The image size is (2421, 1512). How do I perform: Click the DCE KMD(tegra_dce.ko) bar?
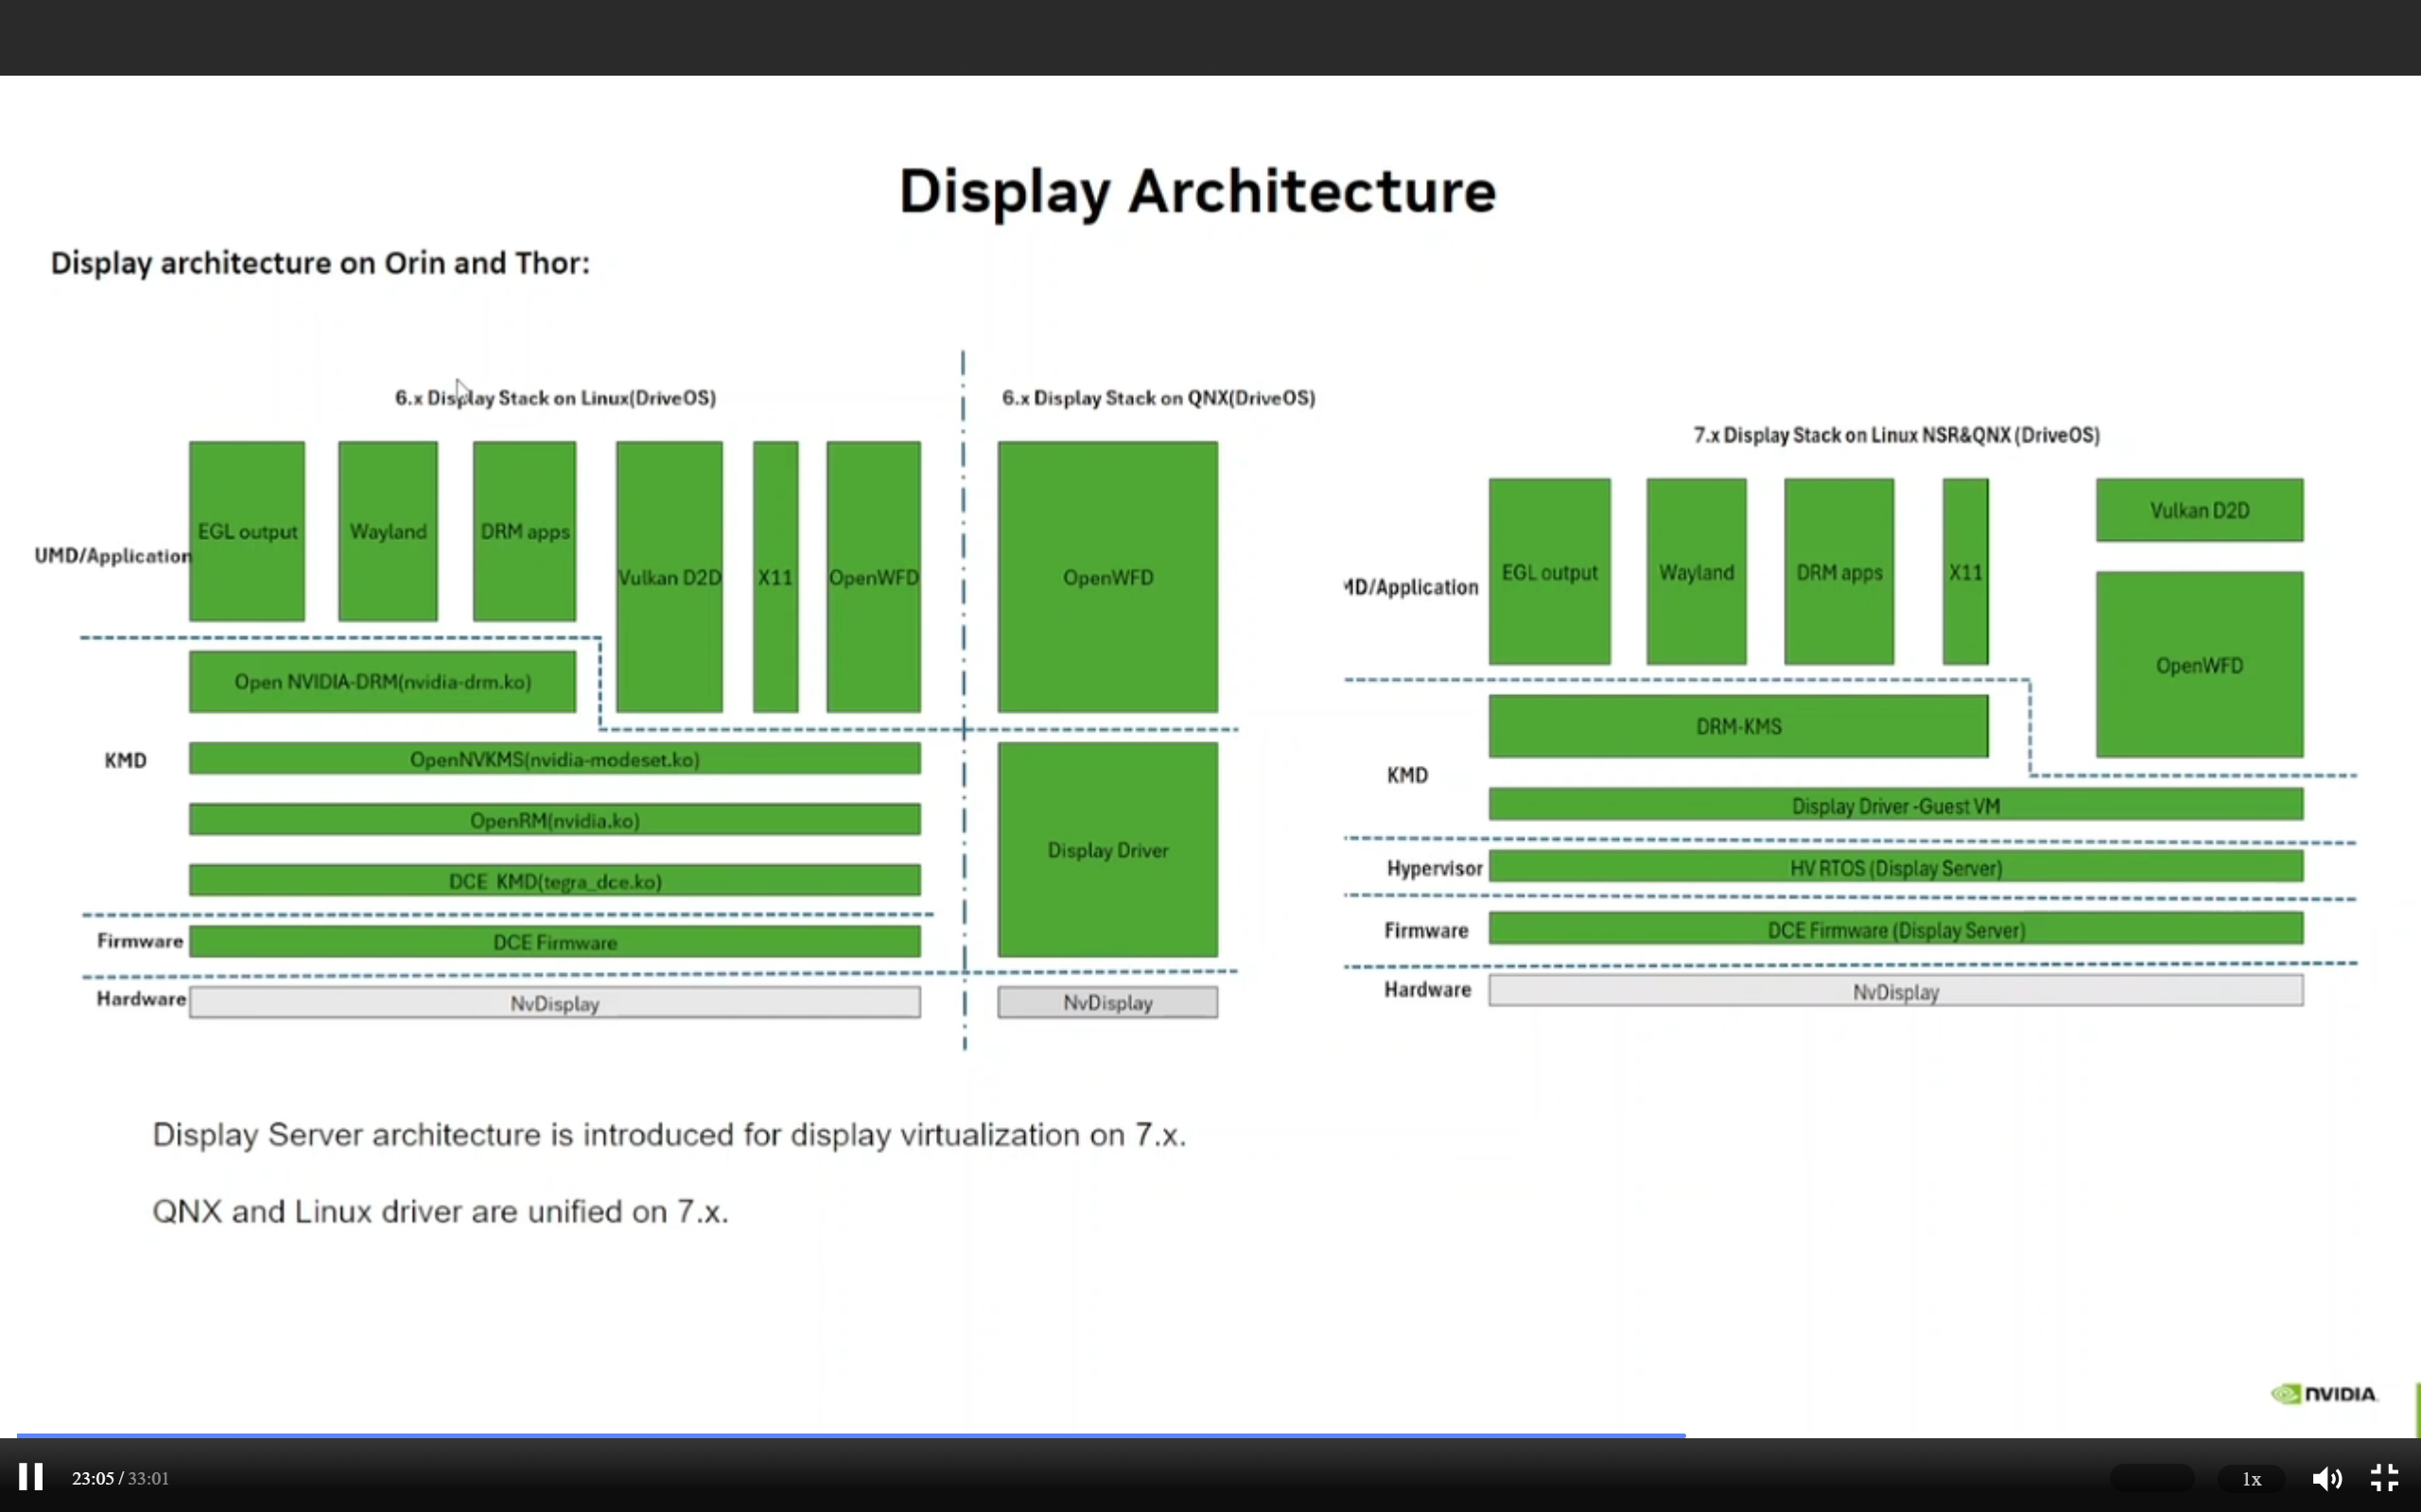tap(554, 881)
